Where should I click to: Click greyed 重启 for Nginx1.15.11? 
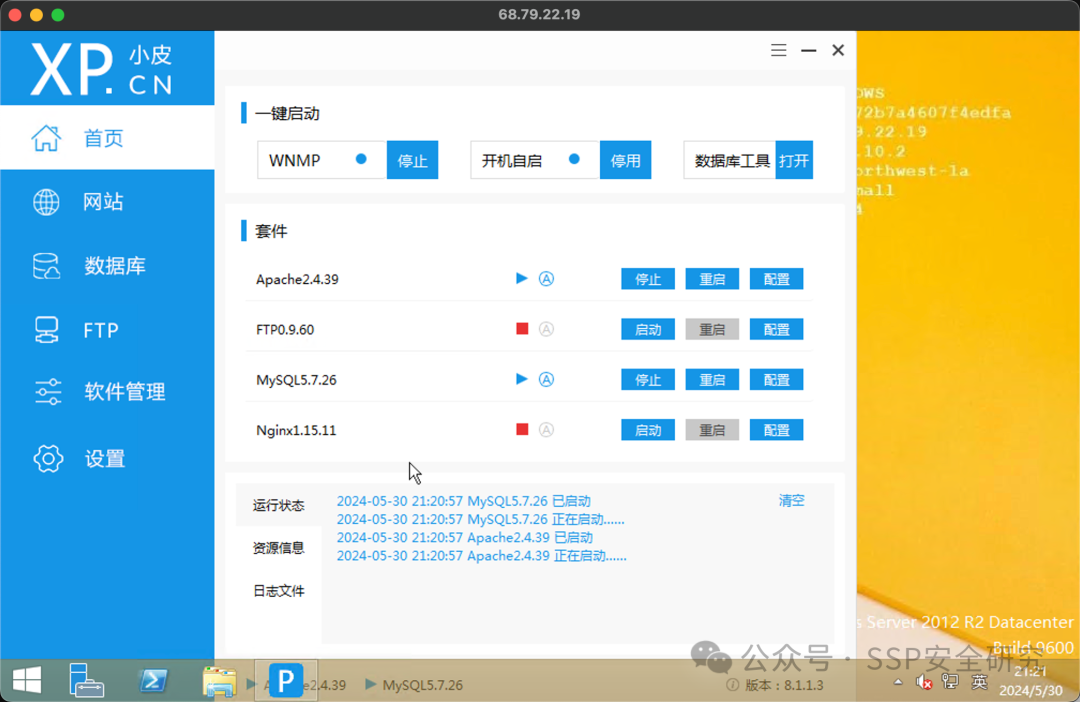pos(712,430)
